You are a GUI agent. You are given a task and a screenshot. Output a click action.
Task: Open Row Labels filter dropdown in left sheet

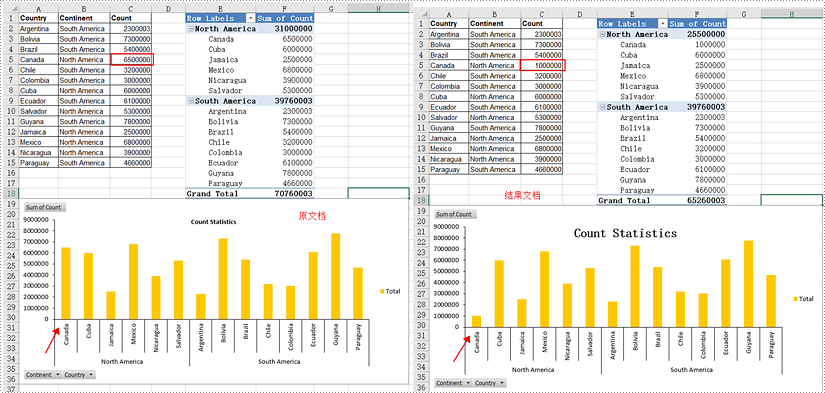(250, 18)
